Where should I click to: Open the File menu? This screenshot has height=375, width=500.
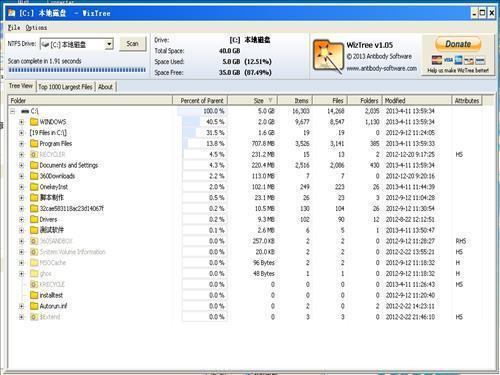[14, 28]
